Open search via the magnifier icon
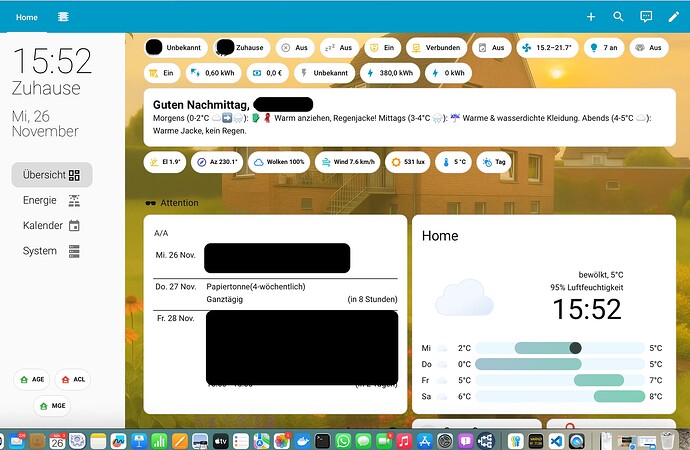690x450 pixels. pyautogui.click(x=618, y=17)
